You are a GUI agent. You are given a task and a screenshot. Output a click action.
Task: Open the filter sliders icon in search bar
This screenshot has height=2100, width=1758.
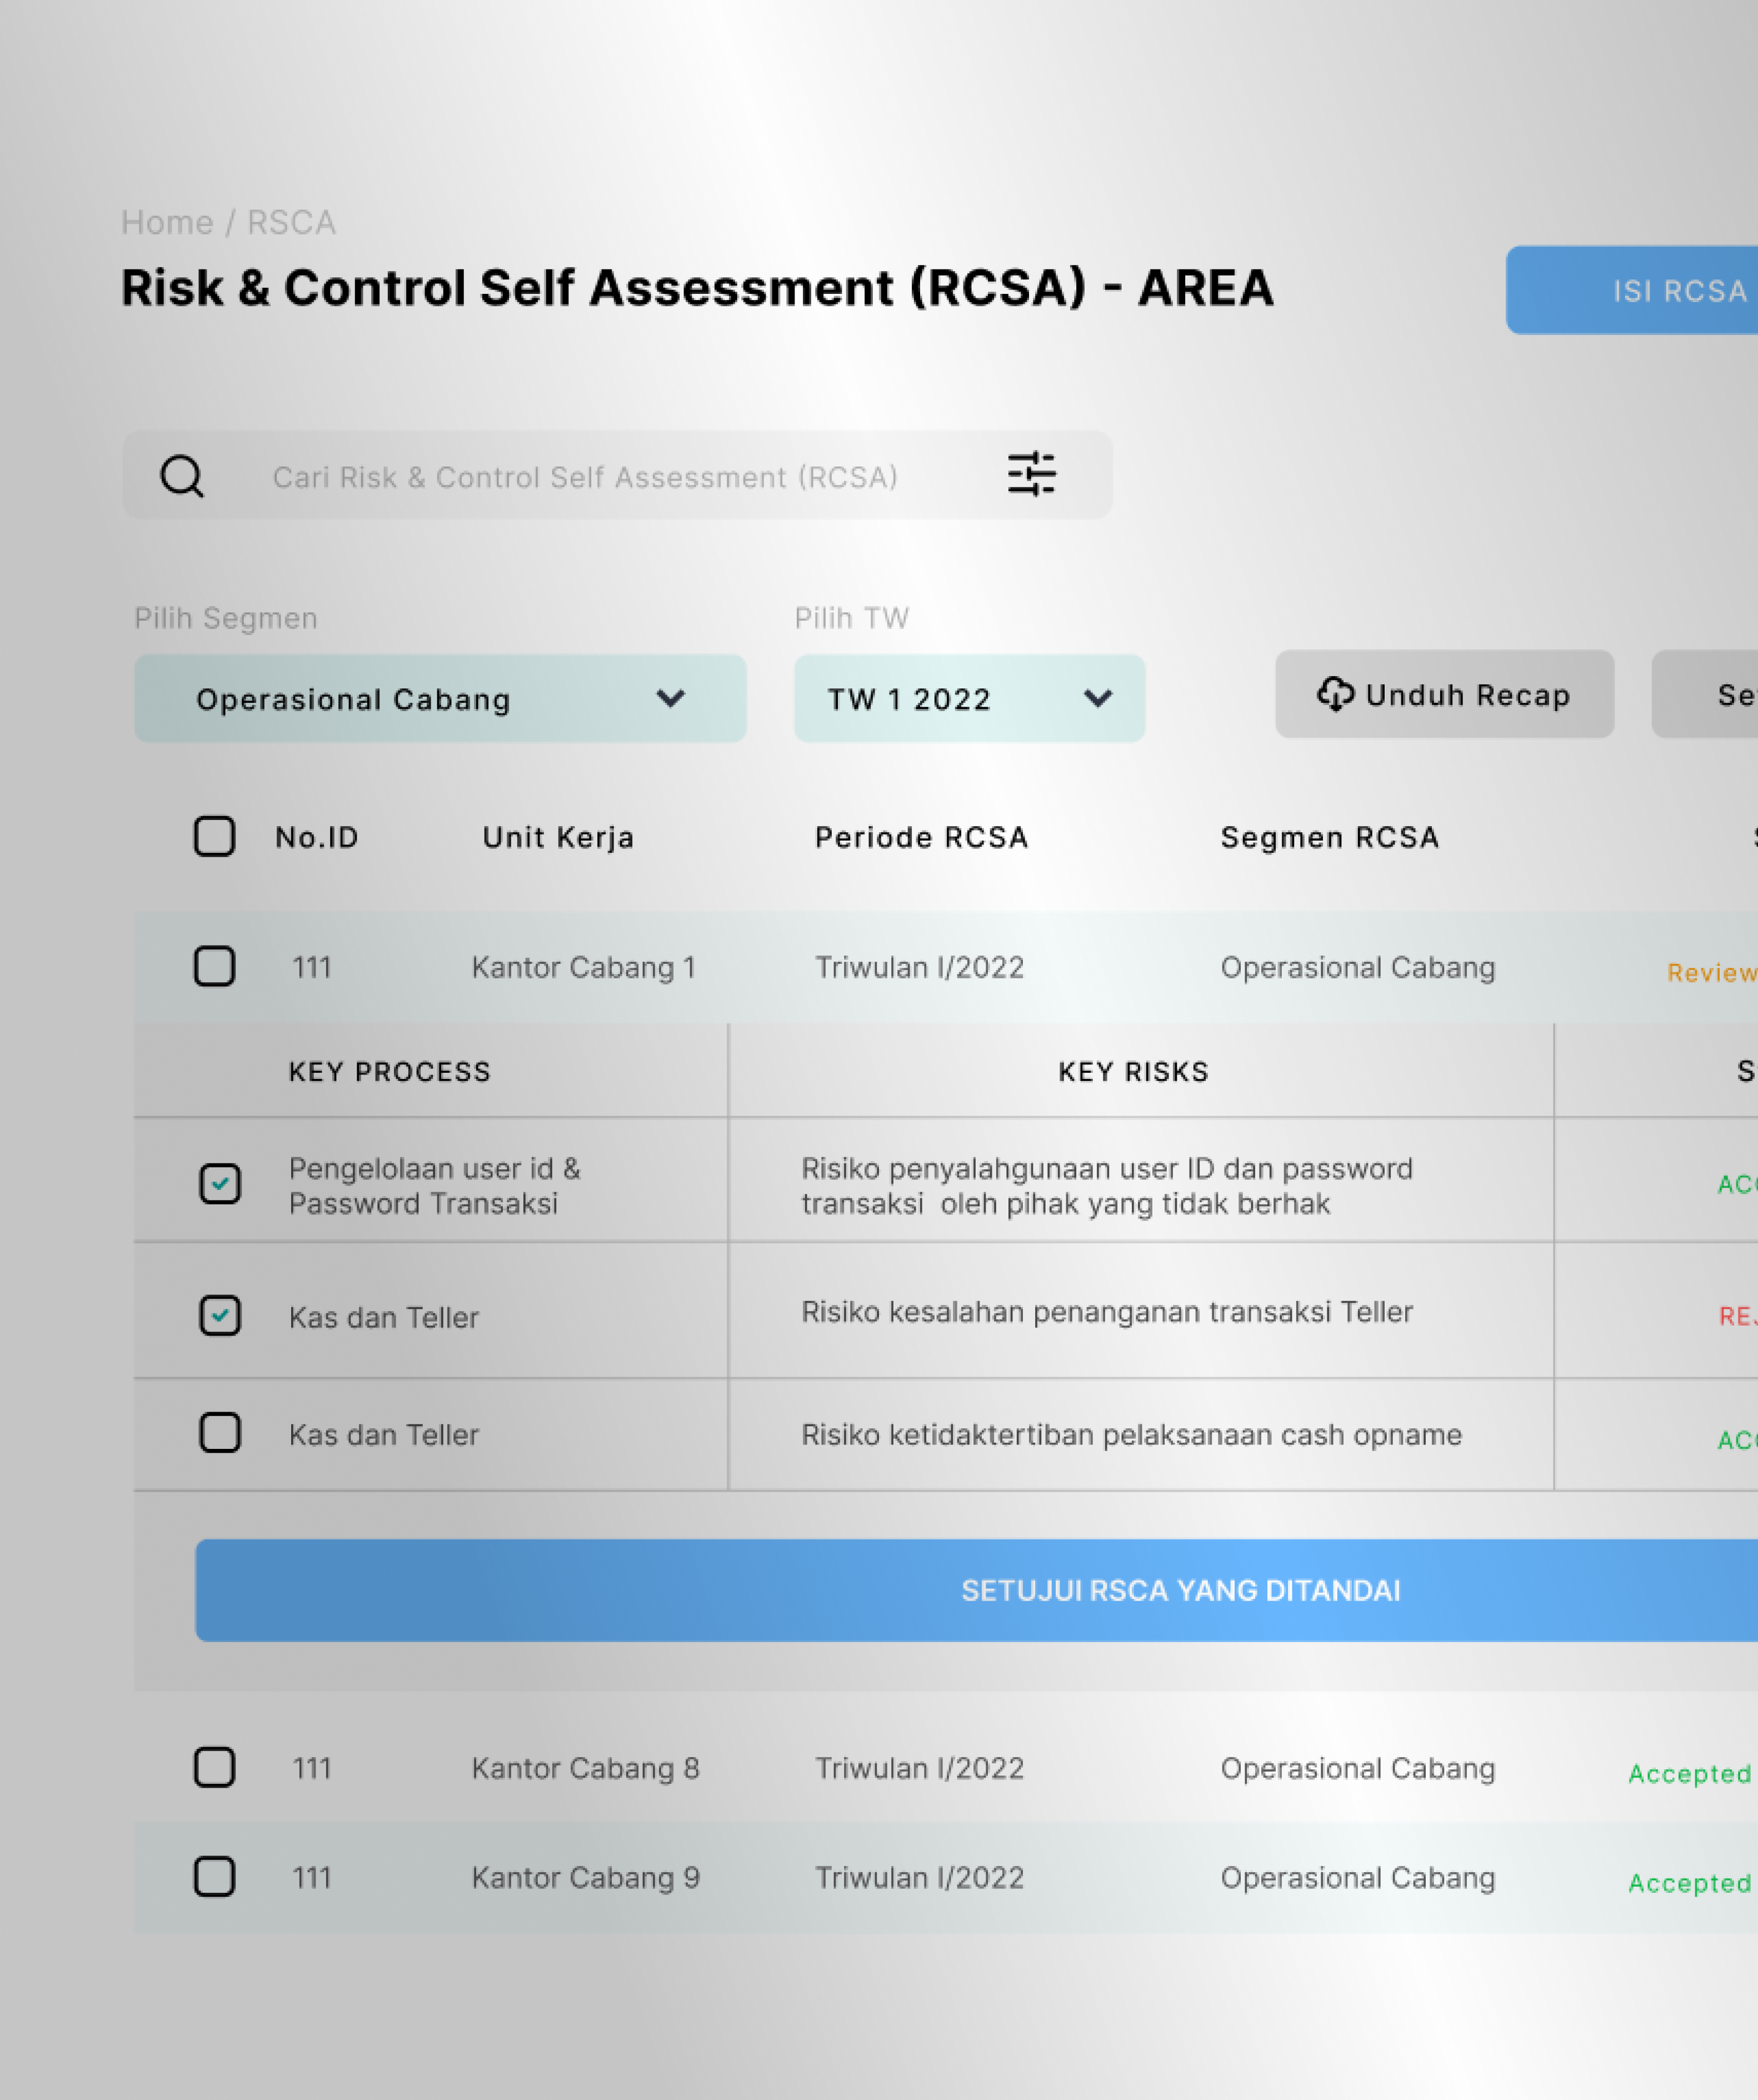(x=1031, y=474)
